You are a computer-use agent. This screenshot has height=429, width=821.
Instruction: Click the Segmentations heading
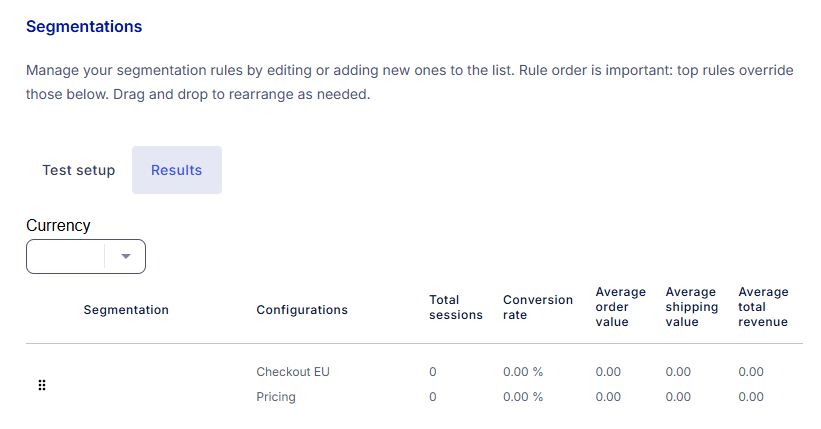(84, 26)
